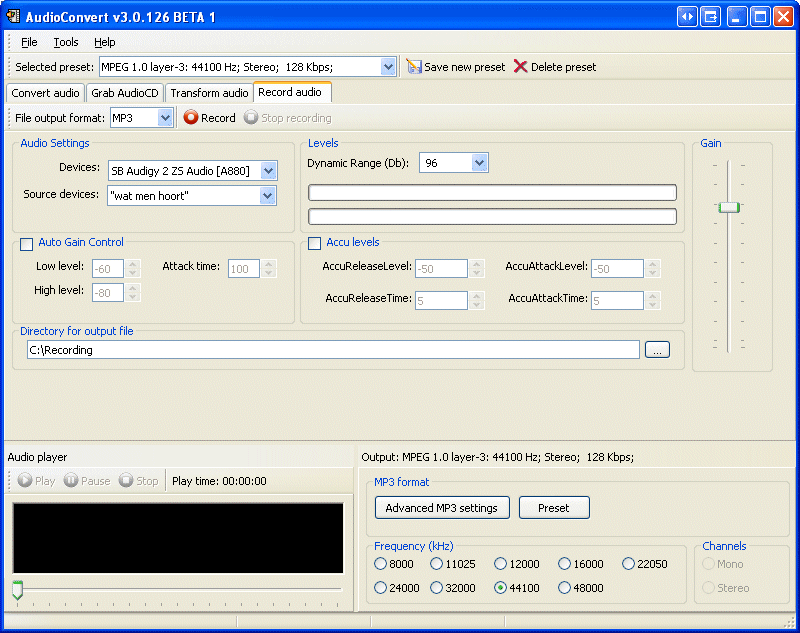Click the Low level spinner

coord(133,268)
